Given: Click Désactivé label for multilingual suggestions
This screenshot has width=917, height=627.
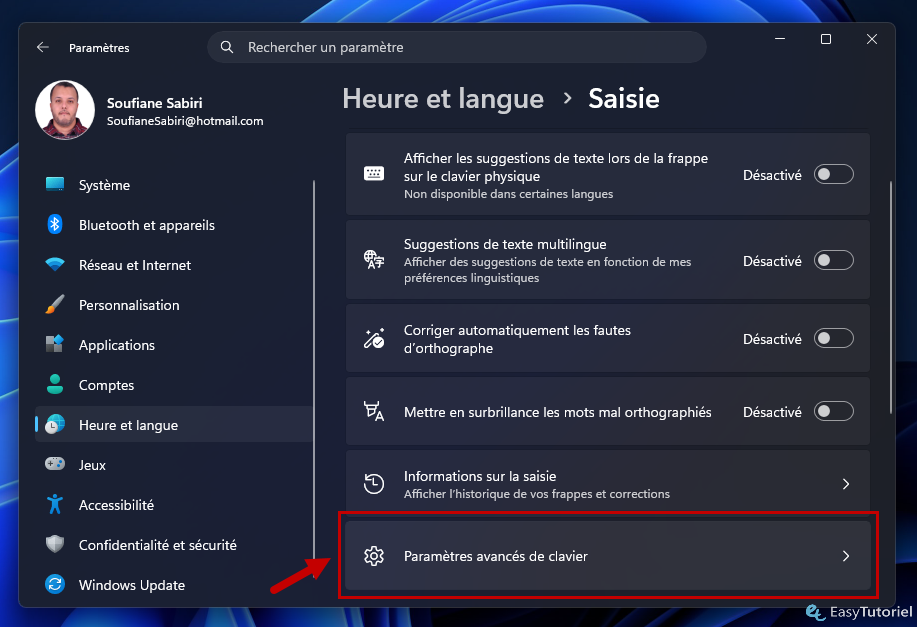Looking at the screenshot, I should pyautogui.click(x=772, y=261).
